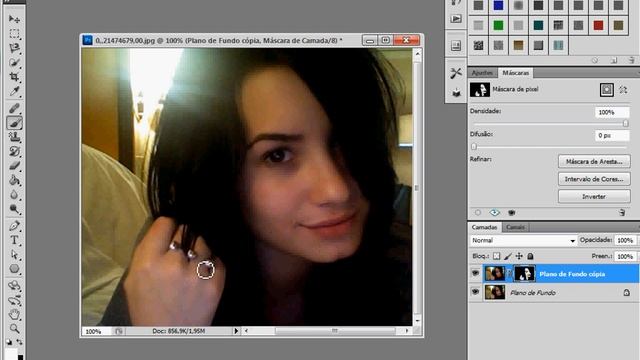Toggle lock transparent pixels

point(496,256)
